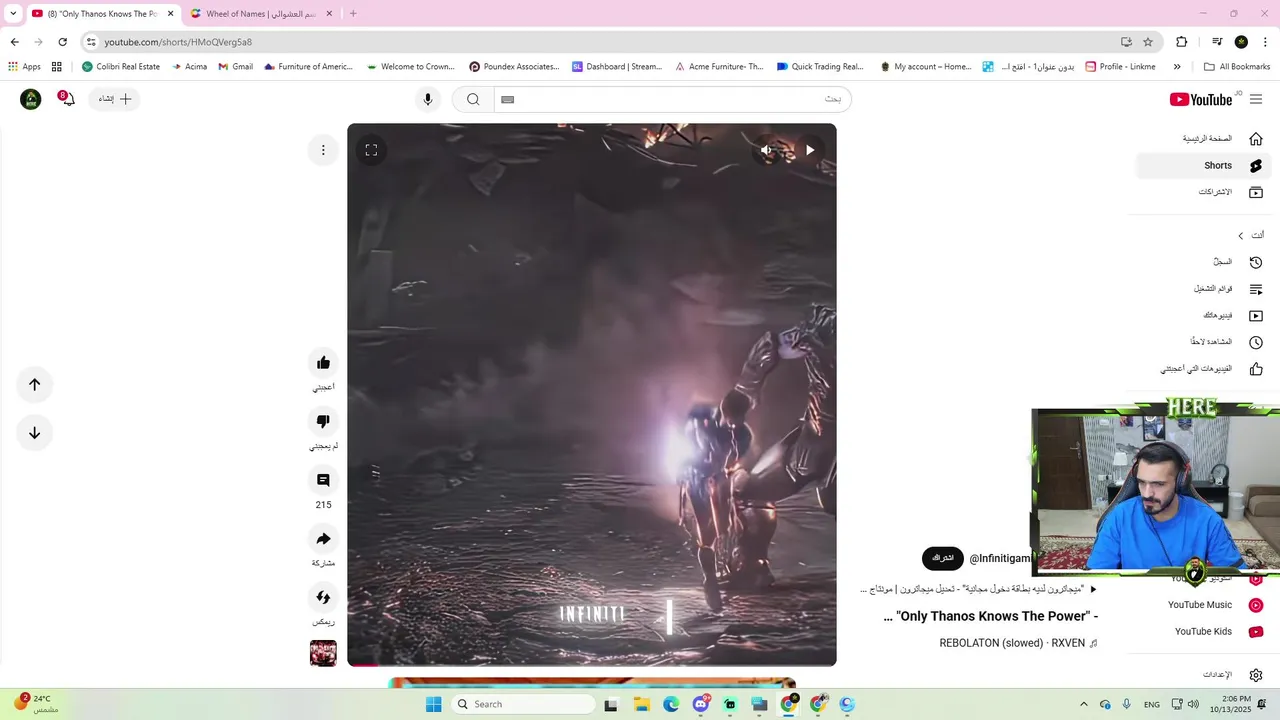The image size is (1280, 720).
Task: Open the browser extensions puzzle icon
Action: pos(1182,42)
